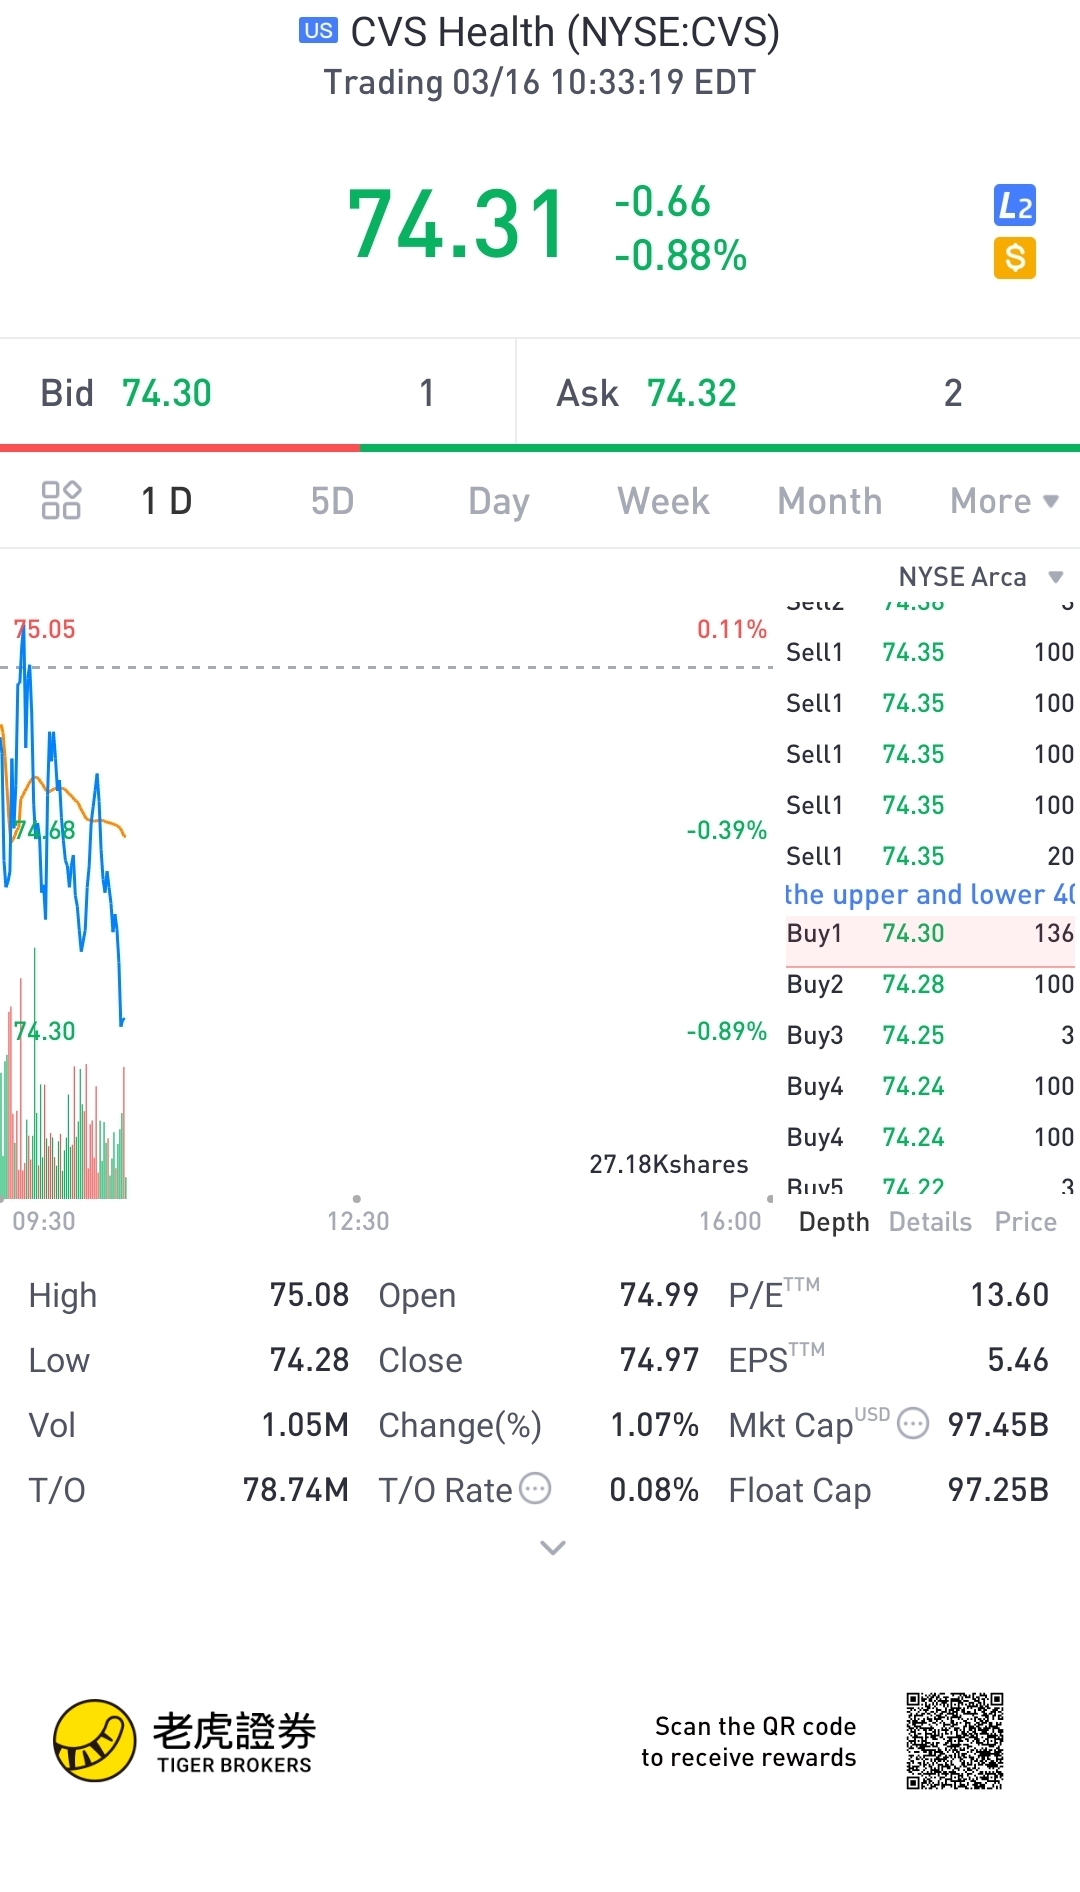Tap the Bid 74.30 quote cell
1080x1892 pixels.
[258, 393]
